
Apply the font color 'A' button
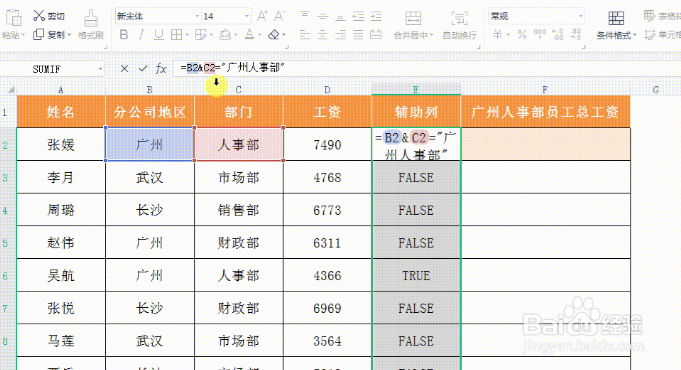(249, 34)
